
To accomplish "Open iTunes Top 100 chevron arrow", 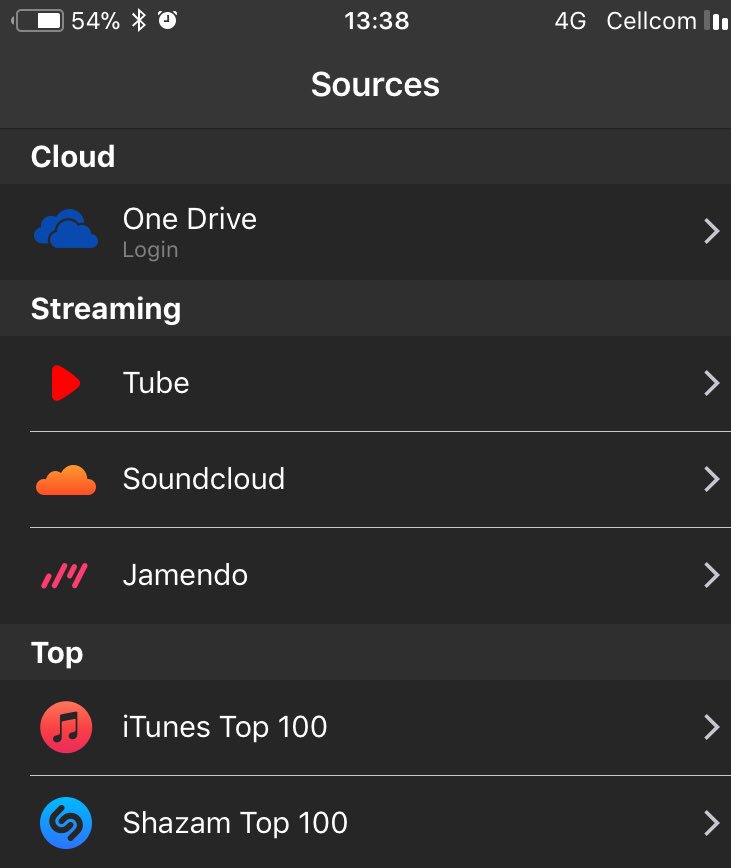I will click(x=712, y=727).
